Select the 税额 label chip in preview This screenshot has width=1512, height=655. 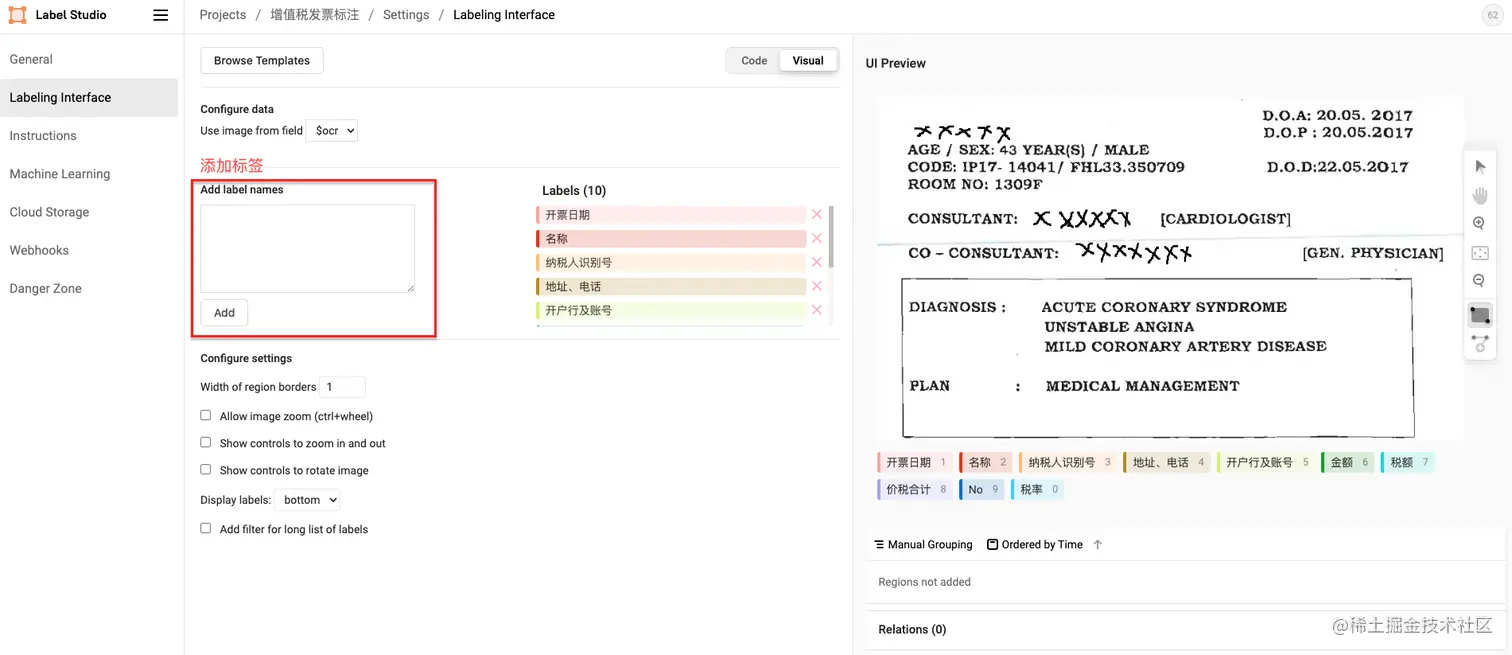click(1408, 462)
